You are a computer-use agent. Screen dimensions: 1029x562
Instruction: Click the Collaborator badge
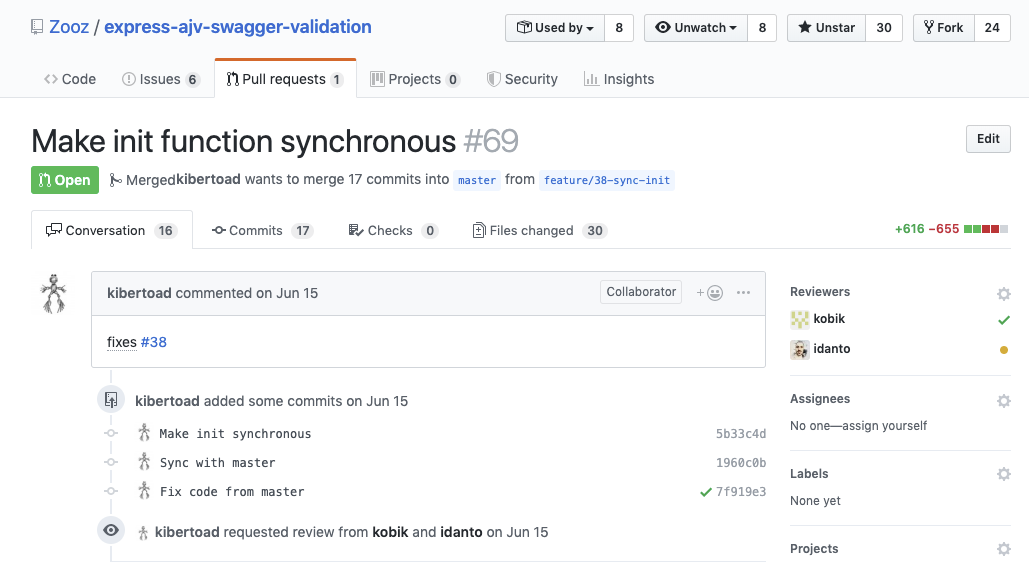(640, 292)
